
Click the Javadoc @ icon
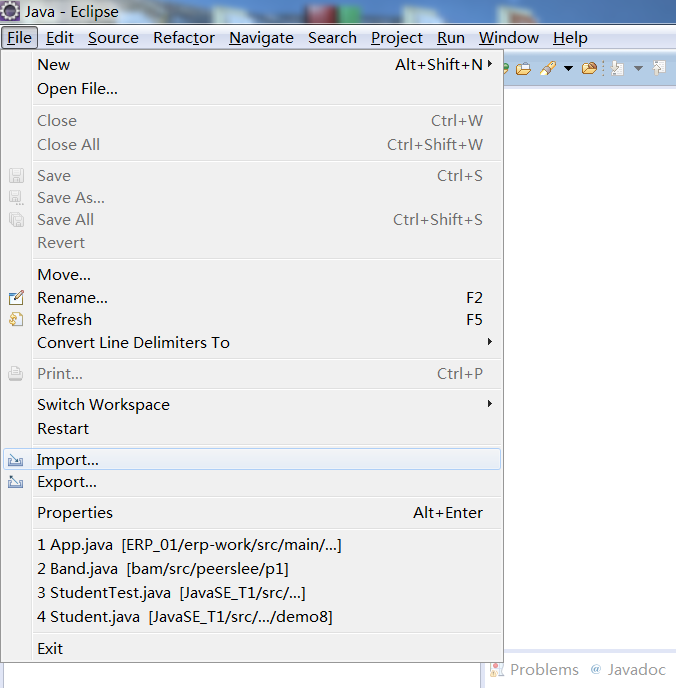click(596, 669)
